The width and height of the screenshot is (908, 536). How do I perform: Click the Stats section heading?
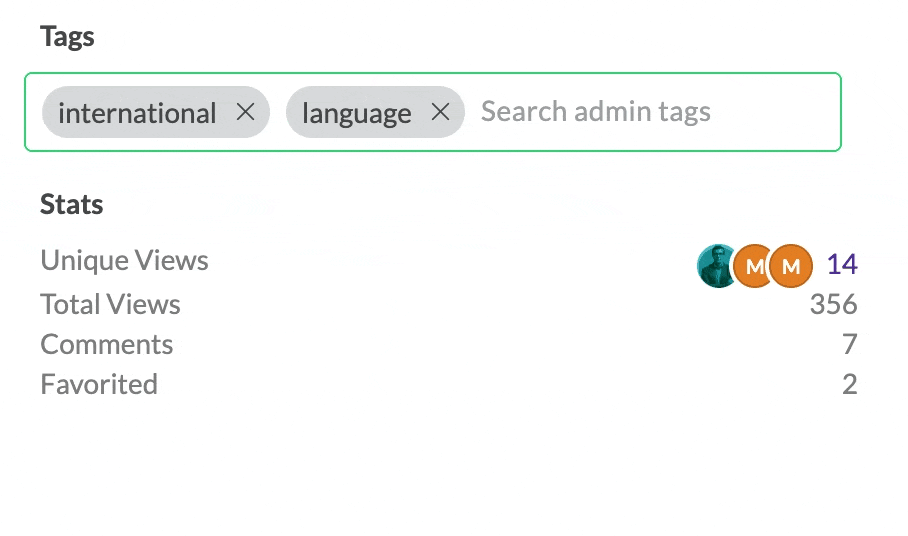(x=72, y=204)
